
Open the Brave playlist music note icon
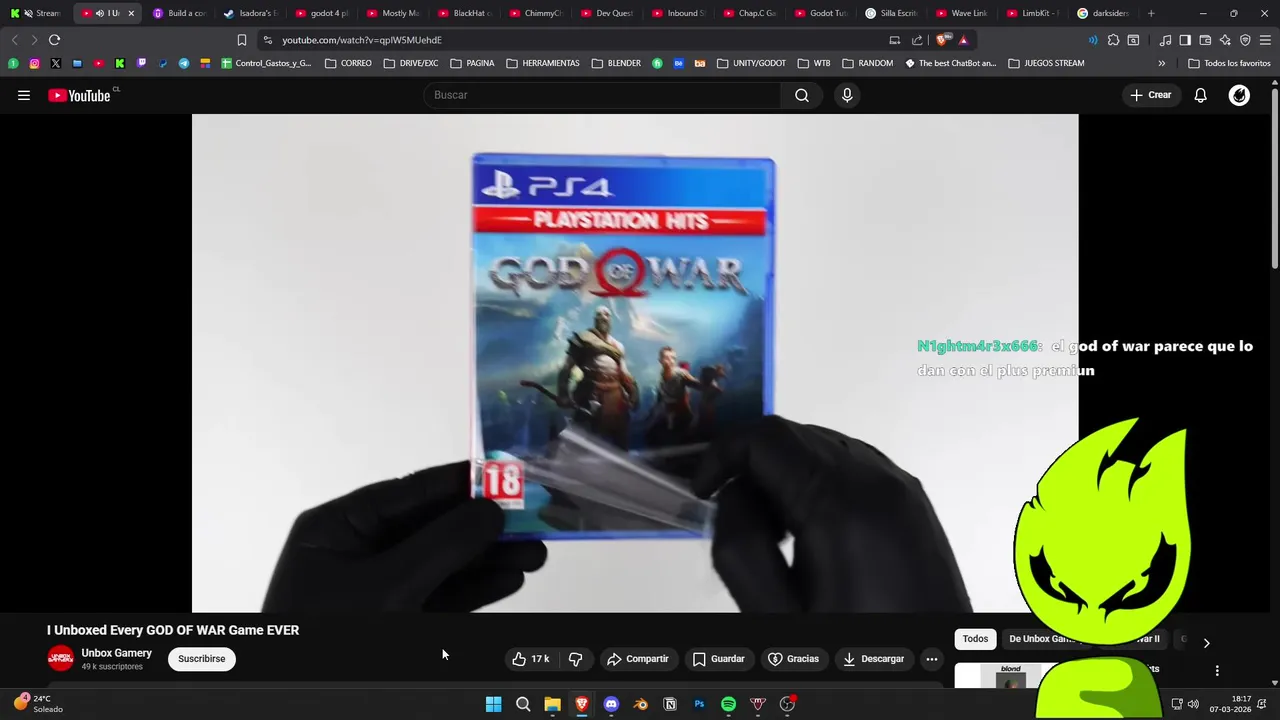click(1165, 40)
